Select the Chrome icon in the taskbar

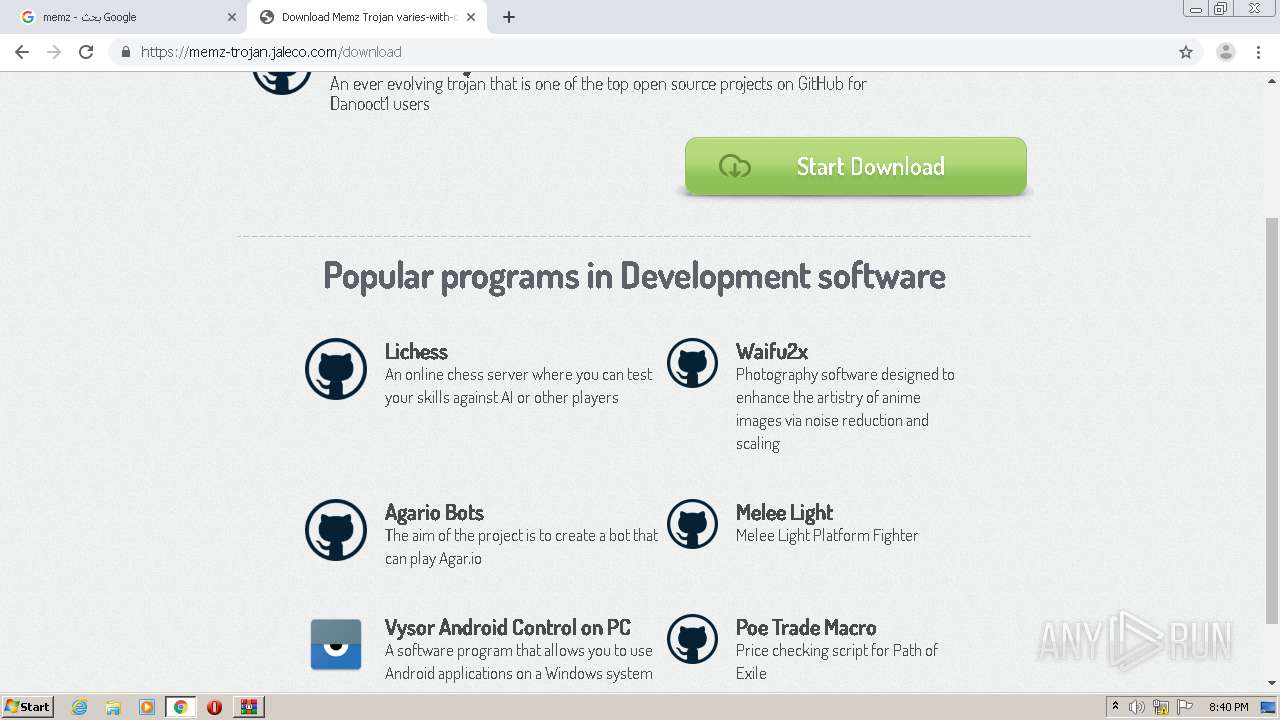coord(180,707)
